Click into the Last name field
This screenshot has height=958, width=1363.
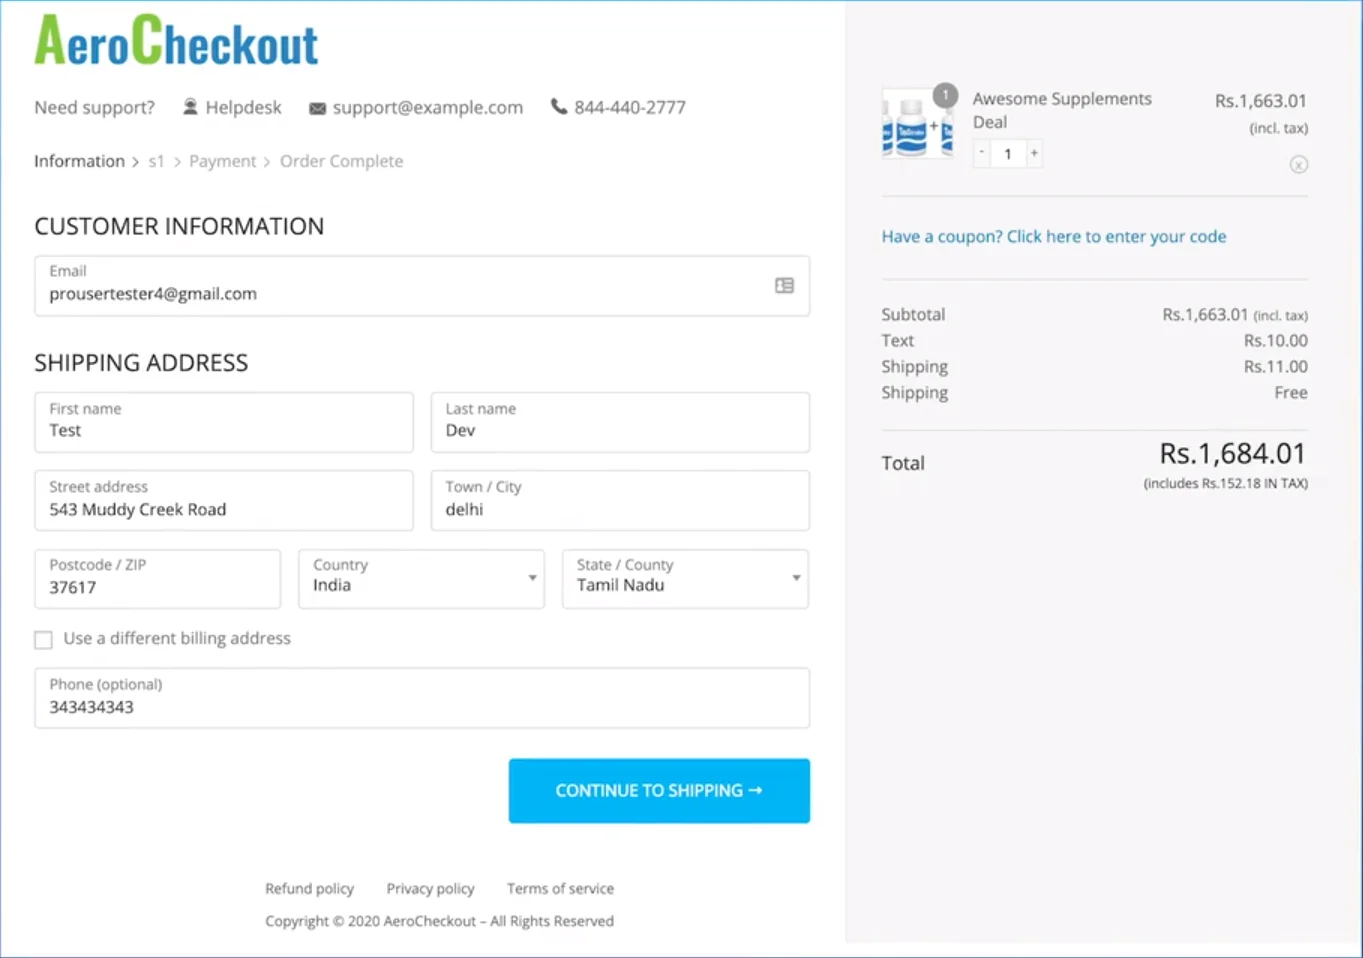620,422
